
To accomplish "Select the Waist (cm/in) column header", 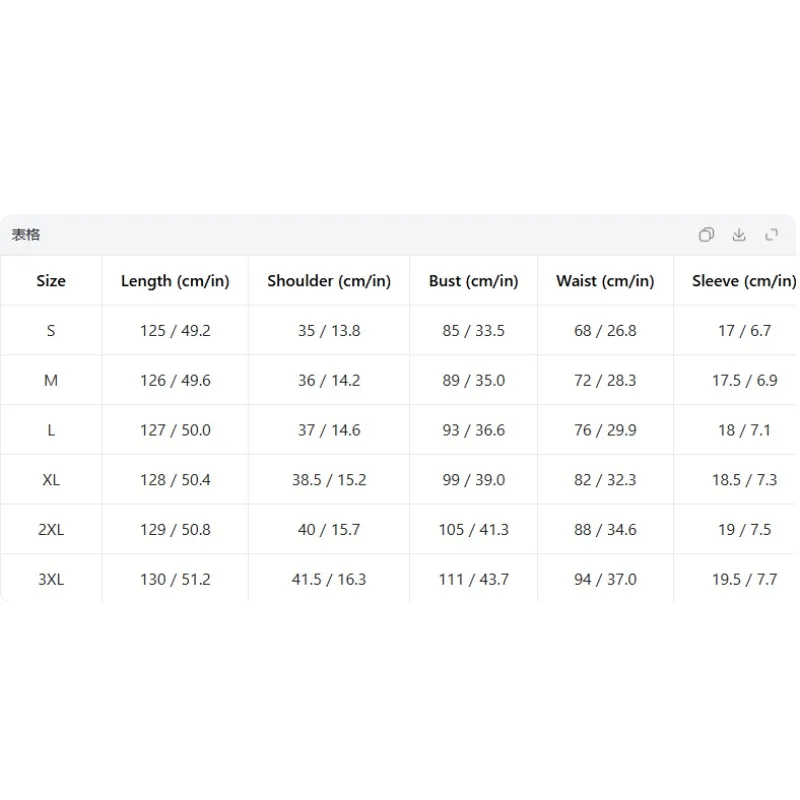I will pos(605,281).
